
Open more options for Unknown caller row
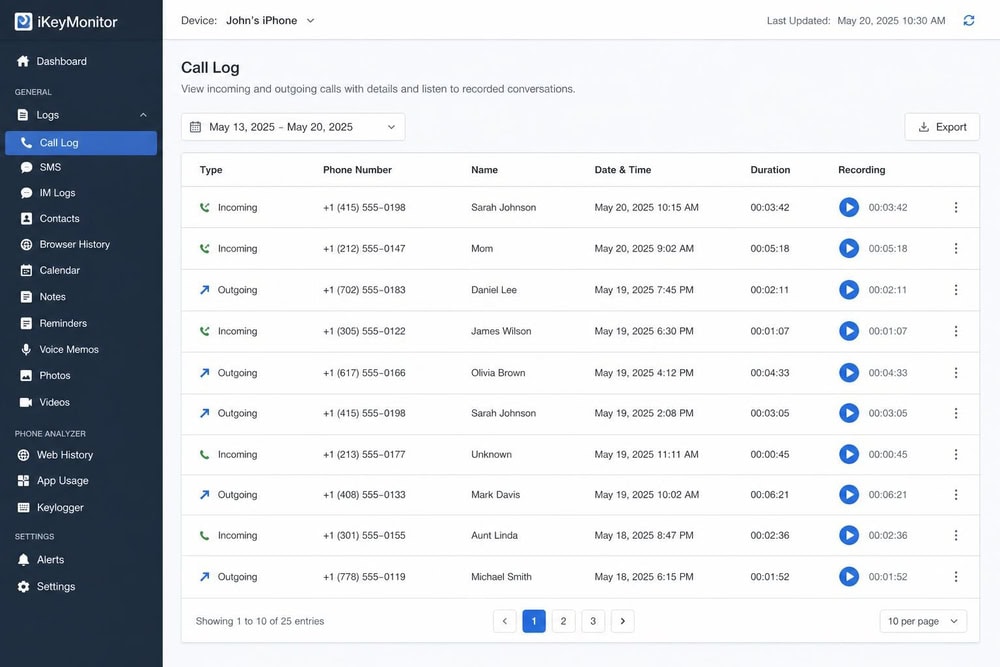pos(955,454)
